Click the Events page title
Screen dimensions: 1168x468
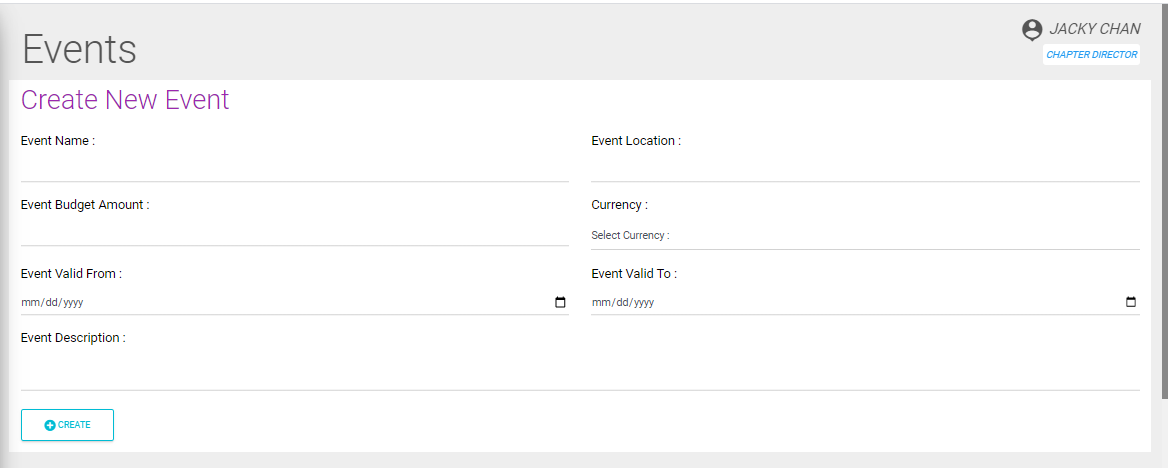tap(80, 49)
